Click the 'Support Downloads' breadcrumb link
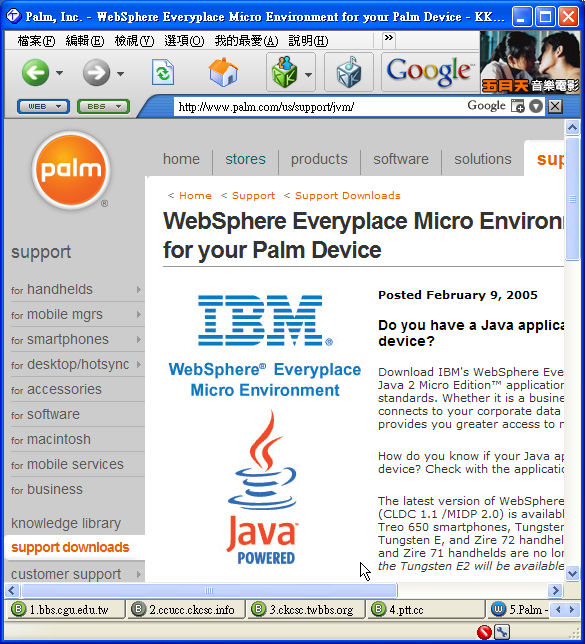Image resolution: width=585 pixels, height=644 pixels. tap(348, 196)
